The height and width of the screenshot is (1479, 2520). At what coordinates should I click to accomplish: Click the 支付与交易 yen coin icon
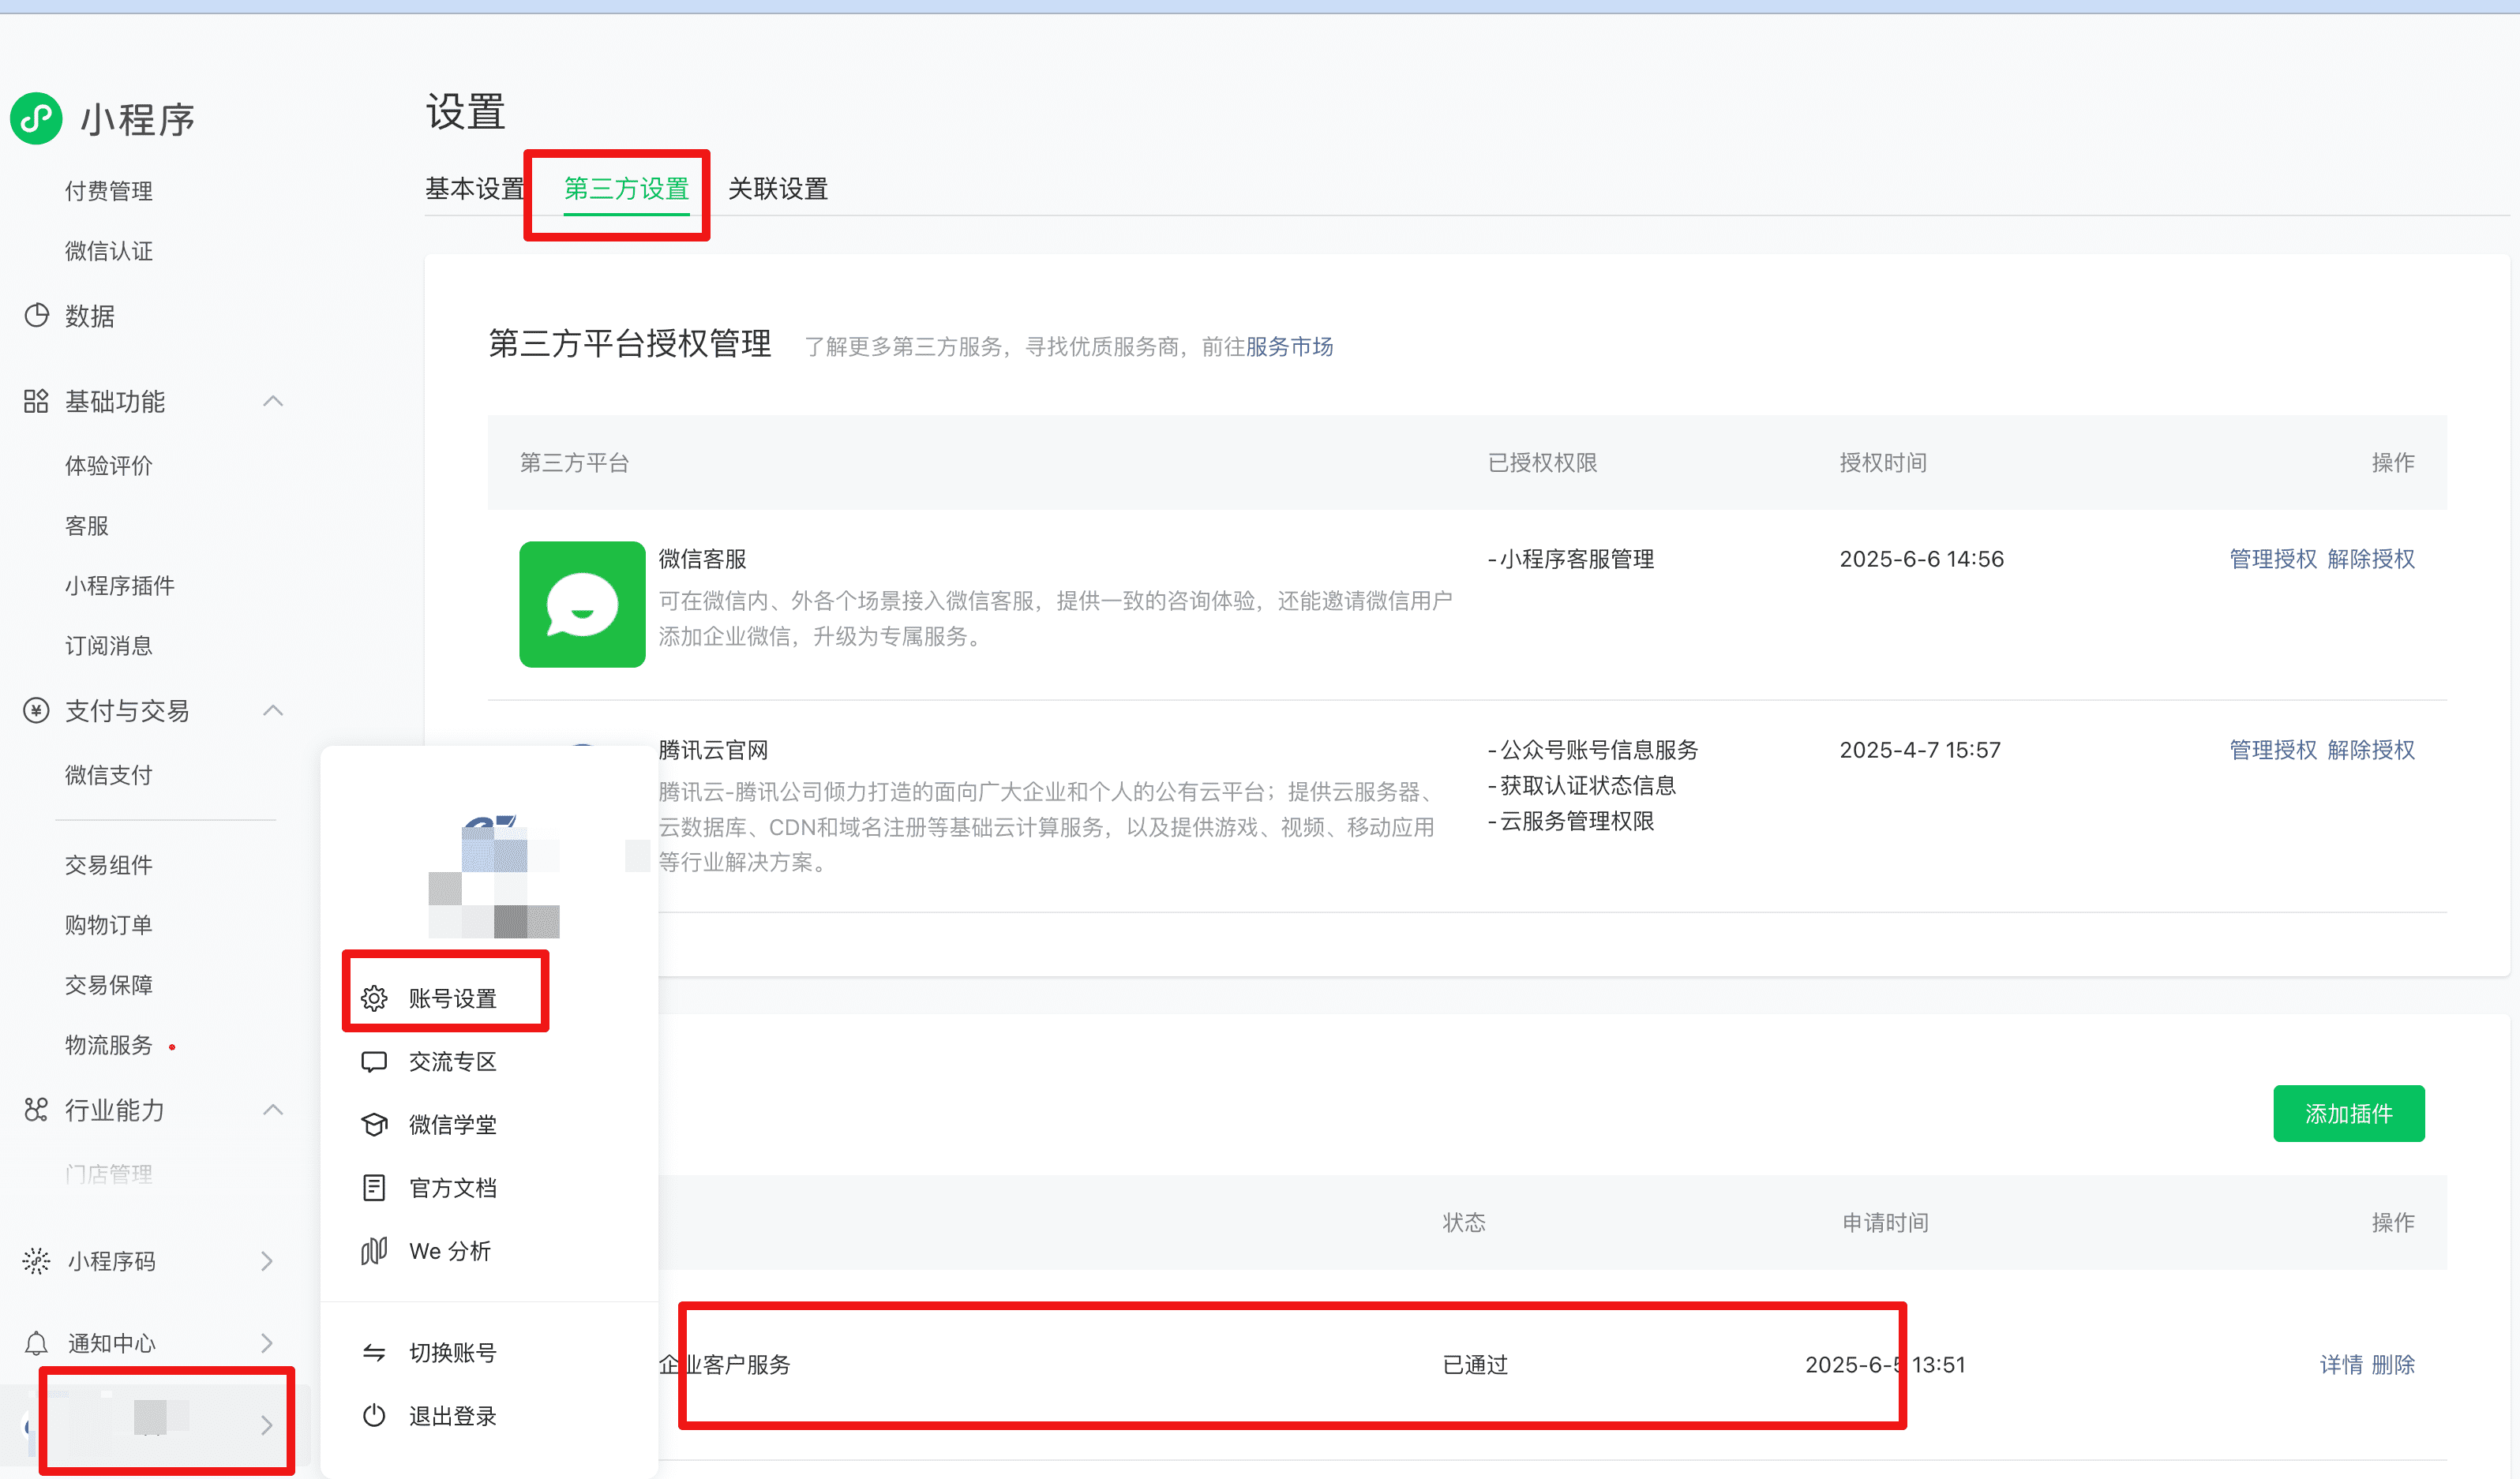[x=36, y=711]
